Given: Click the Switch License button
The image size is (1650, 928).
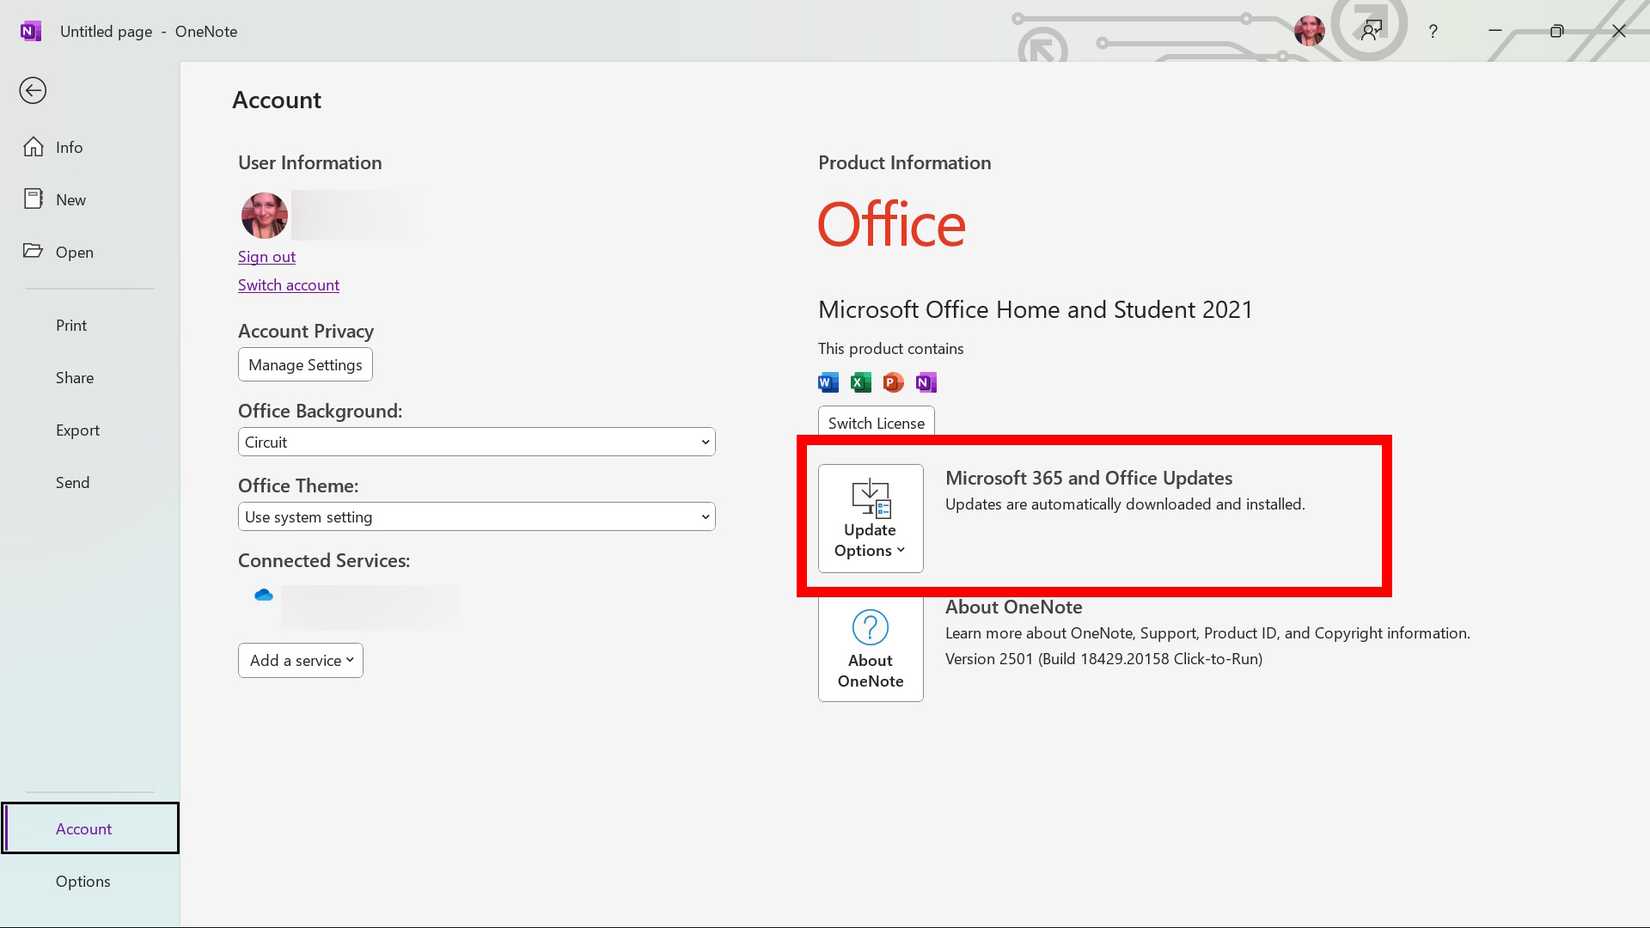Looking at the screenshot, I should pos(876,423).
